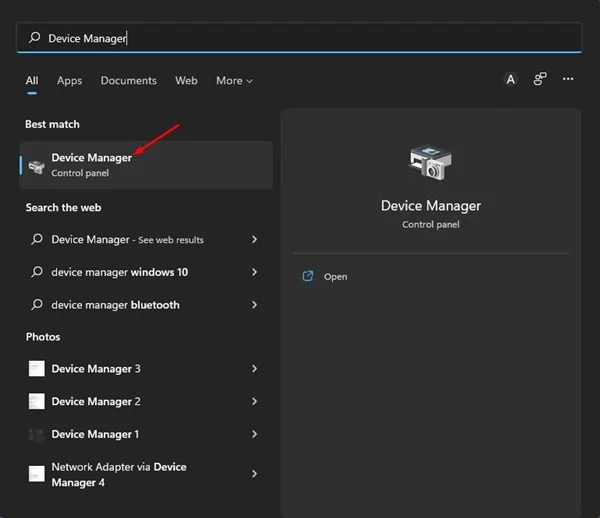Switch to the Apps tab
Screen dimensions: 600x518
click(69, 81)
